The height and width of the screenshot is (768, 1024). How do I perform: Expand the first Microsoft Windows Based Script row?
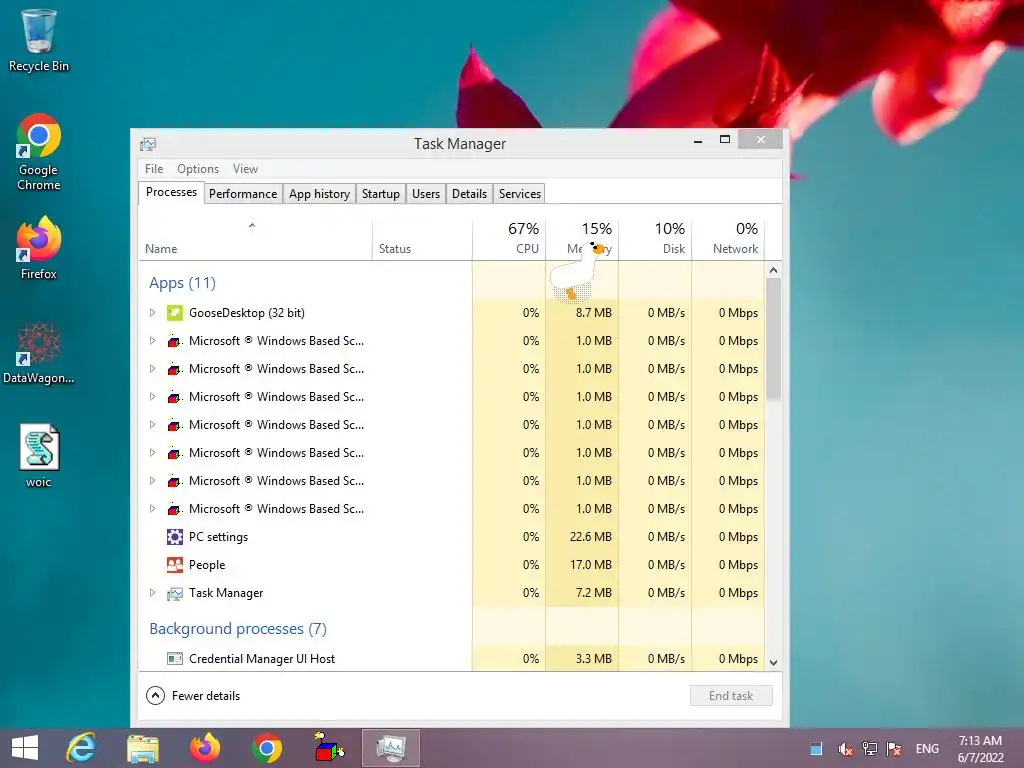[x=152, y=341]
